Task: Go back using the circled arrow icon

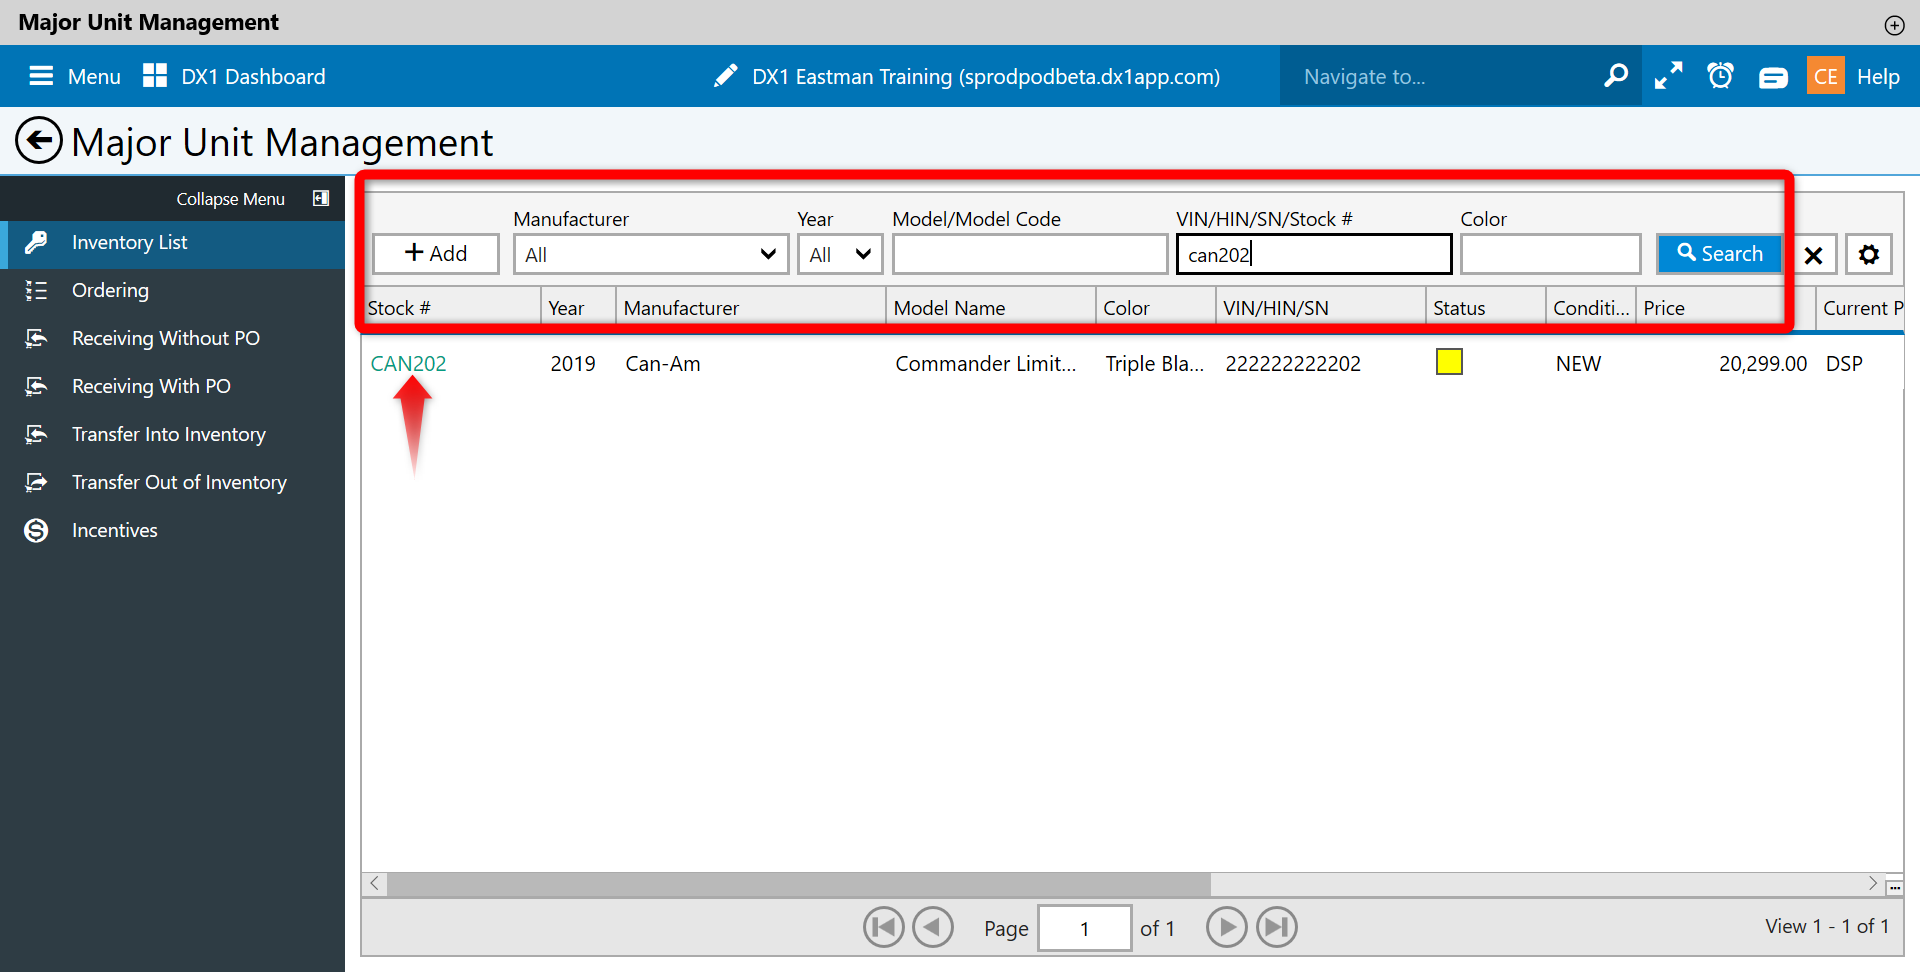Action: point(39,141)
